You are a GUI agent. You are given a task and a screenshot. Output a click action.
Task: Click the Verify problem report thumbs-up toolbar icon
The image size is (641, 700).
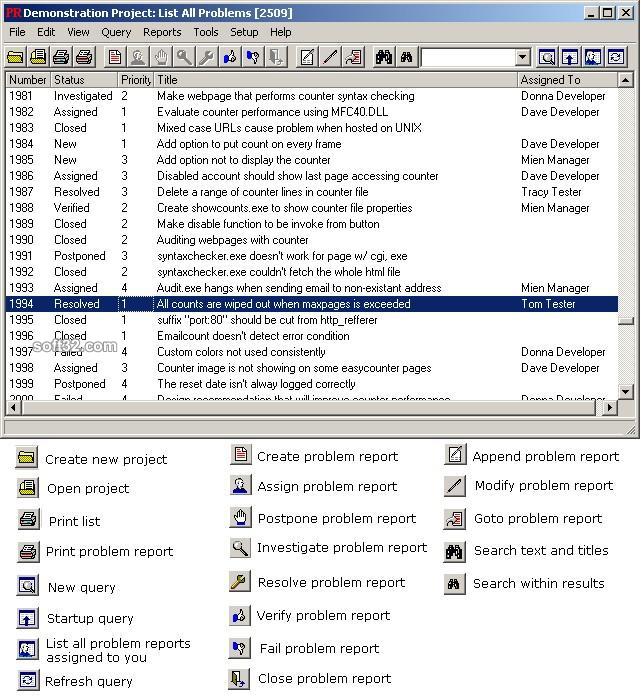pos(230,57)
